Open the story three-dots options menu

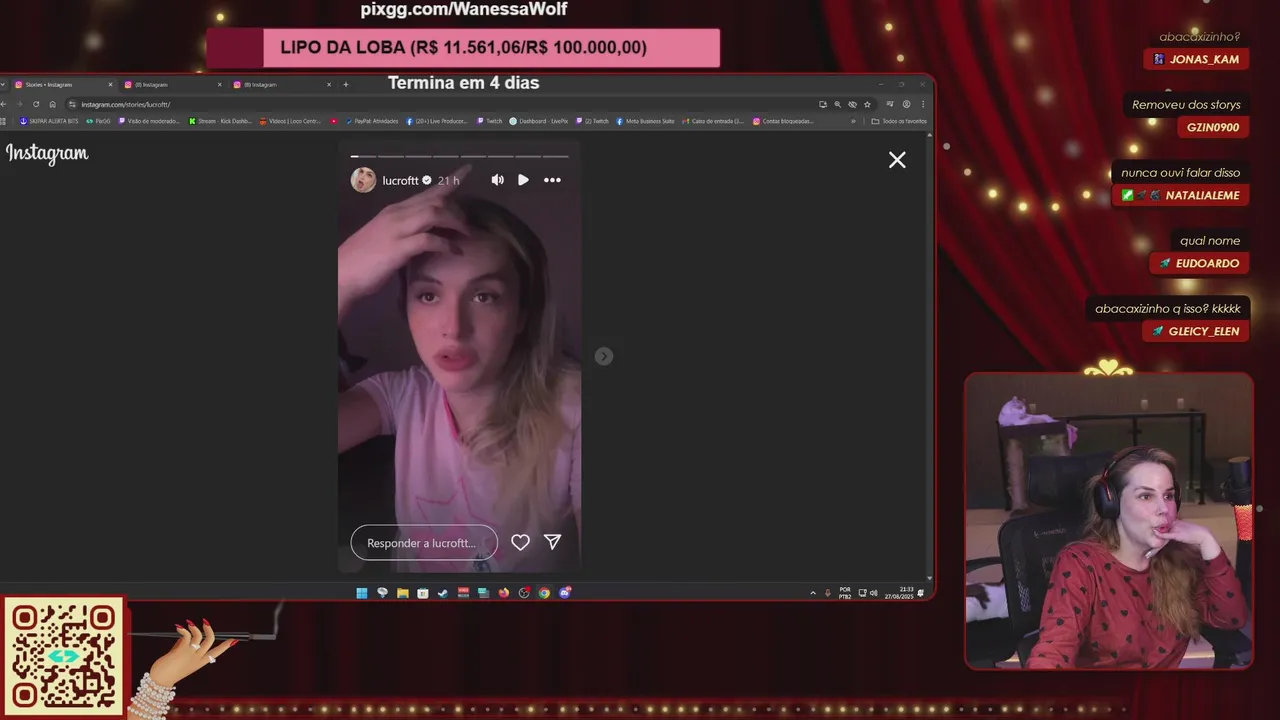click(552, 180)
